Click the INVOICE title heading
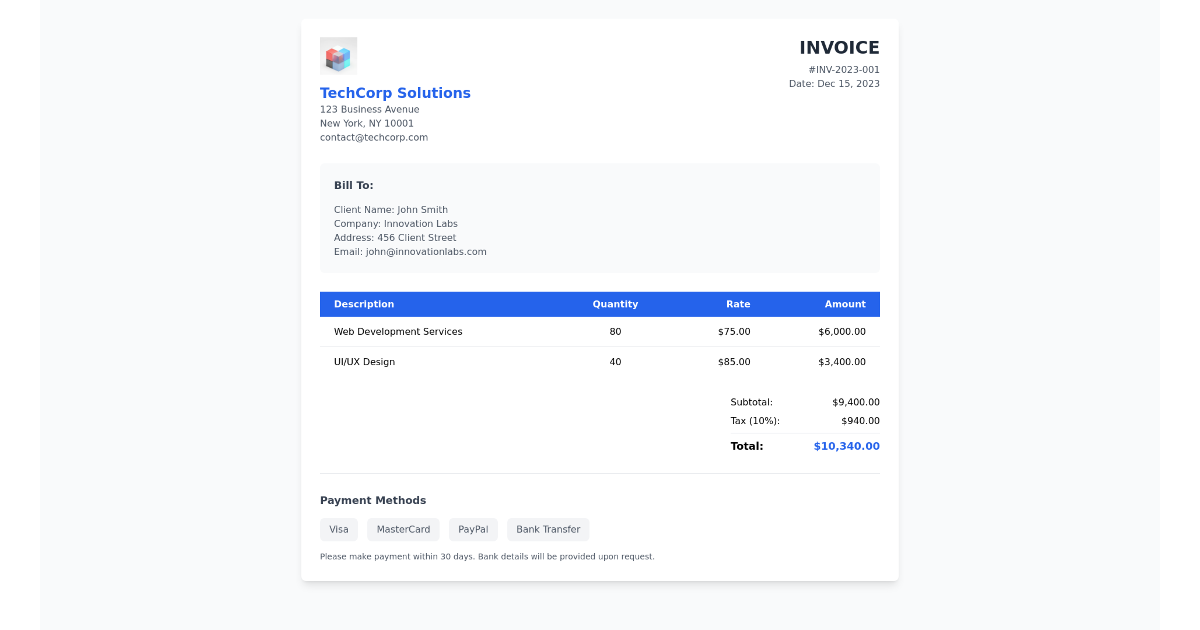Viewport: 1200px width, 630px height. 839,47
